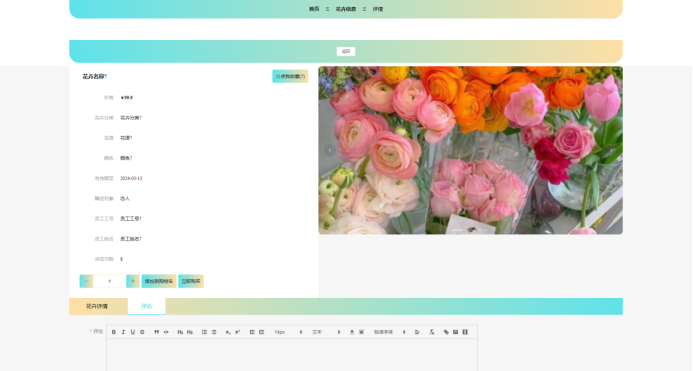Viewport: 693px width, 371px height.
Task: Toggle underline formatting in comment editor
Action: 133,332
